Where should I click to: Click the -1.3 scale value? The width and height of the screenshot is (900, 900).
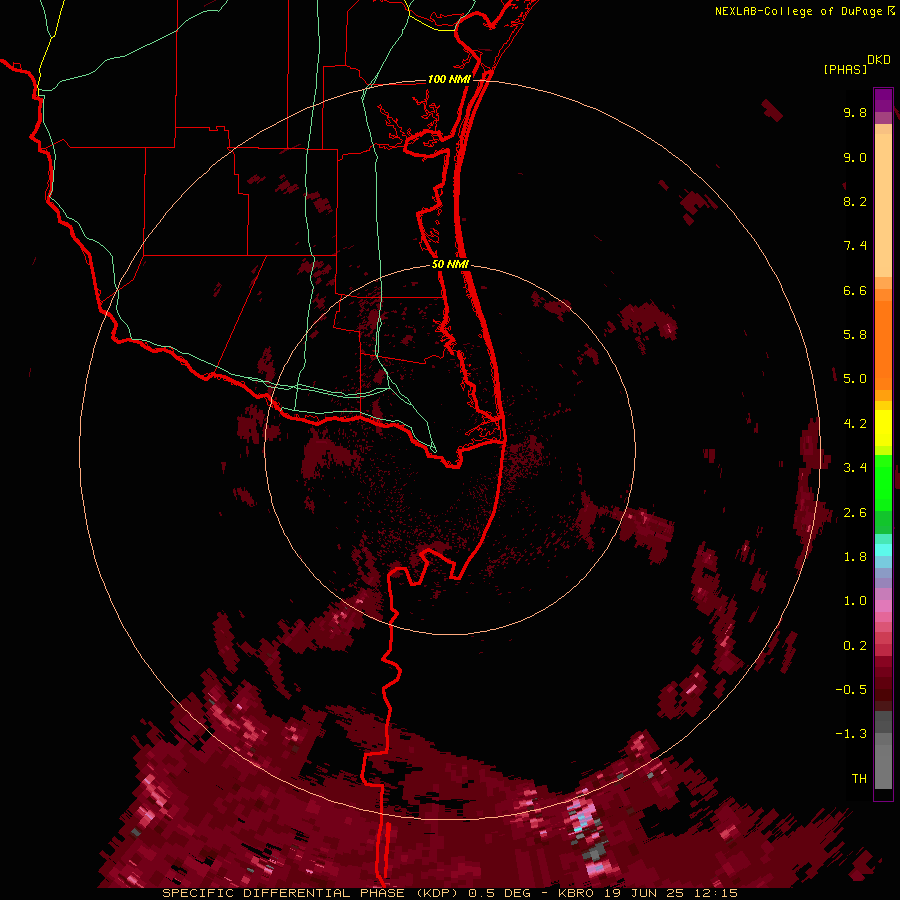tap(851, 734)
